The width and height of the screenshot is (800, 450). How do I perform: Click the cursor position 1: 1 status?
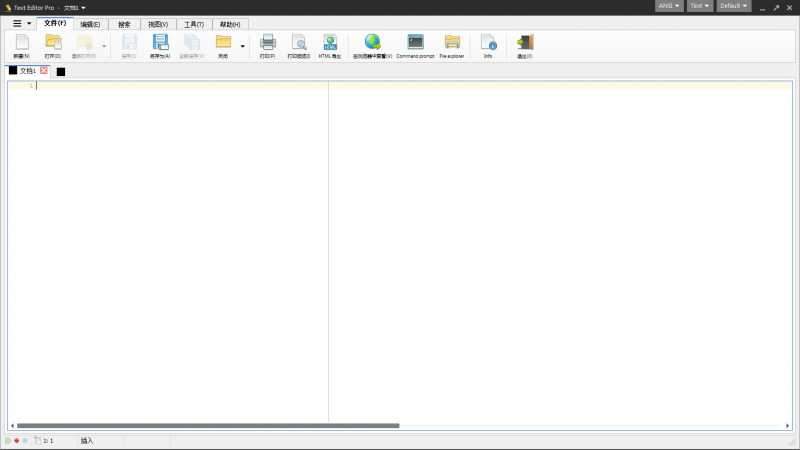click(x=48, y=441)
